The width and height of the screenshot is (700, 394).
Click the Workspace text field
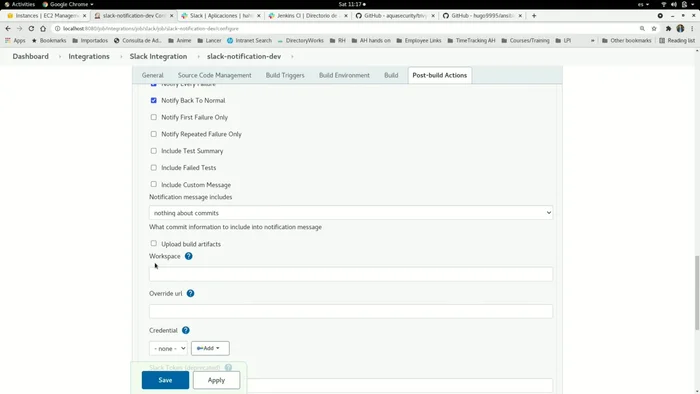351,274
